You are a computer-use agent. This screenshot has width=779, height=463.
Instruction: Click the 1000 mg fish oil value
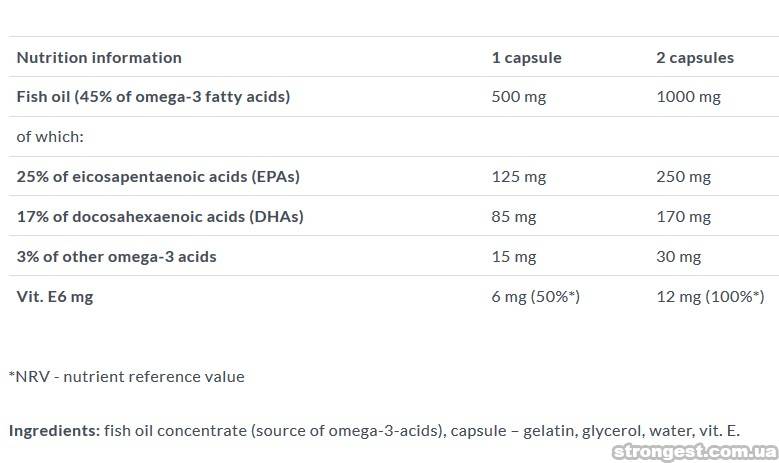point(688,97)
